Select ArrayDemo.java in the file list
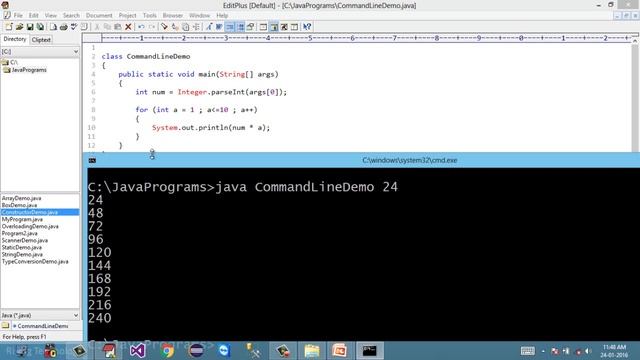This screenshot has width=640, height=360. click(x=21, y=198)
